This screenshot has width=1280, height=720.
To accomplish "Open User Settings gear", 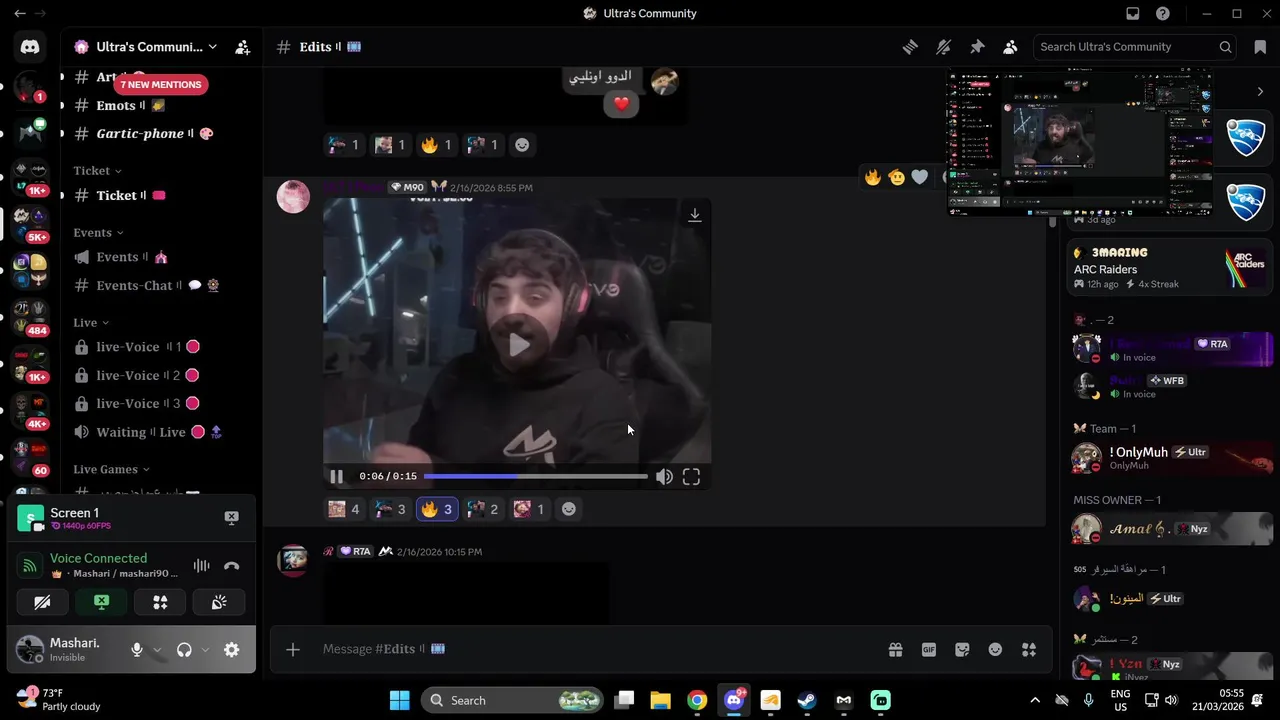I will 231,650.
